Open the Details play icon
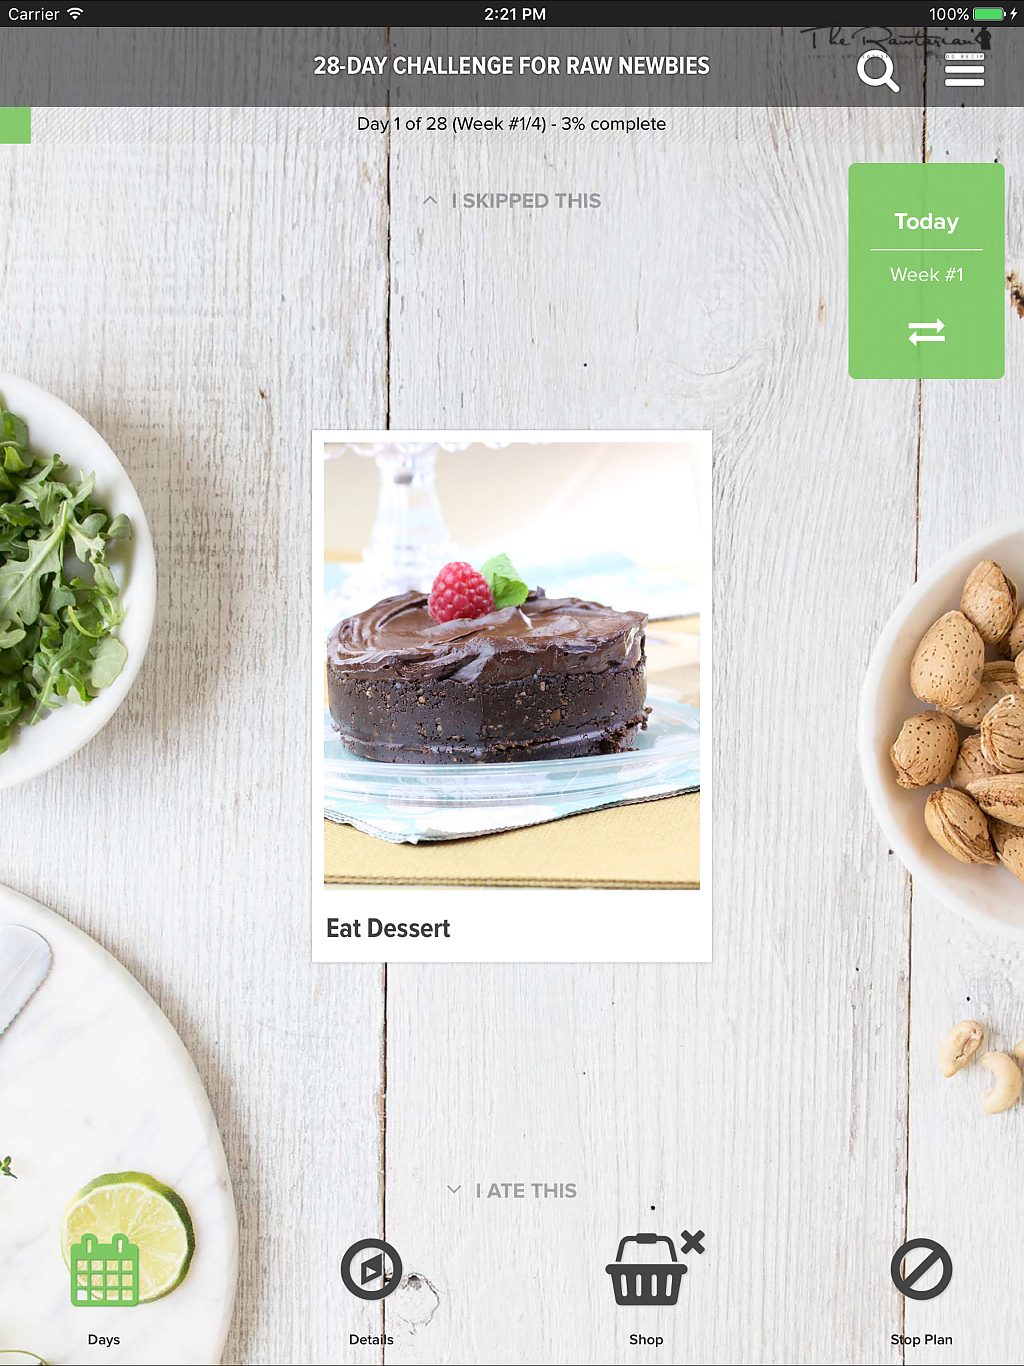The height and width of the screenshot is (1366, 1024). (371, 1270)
